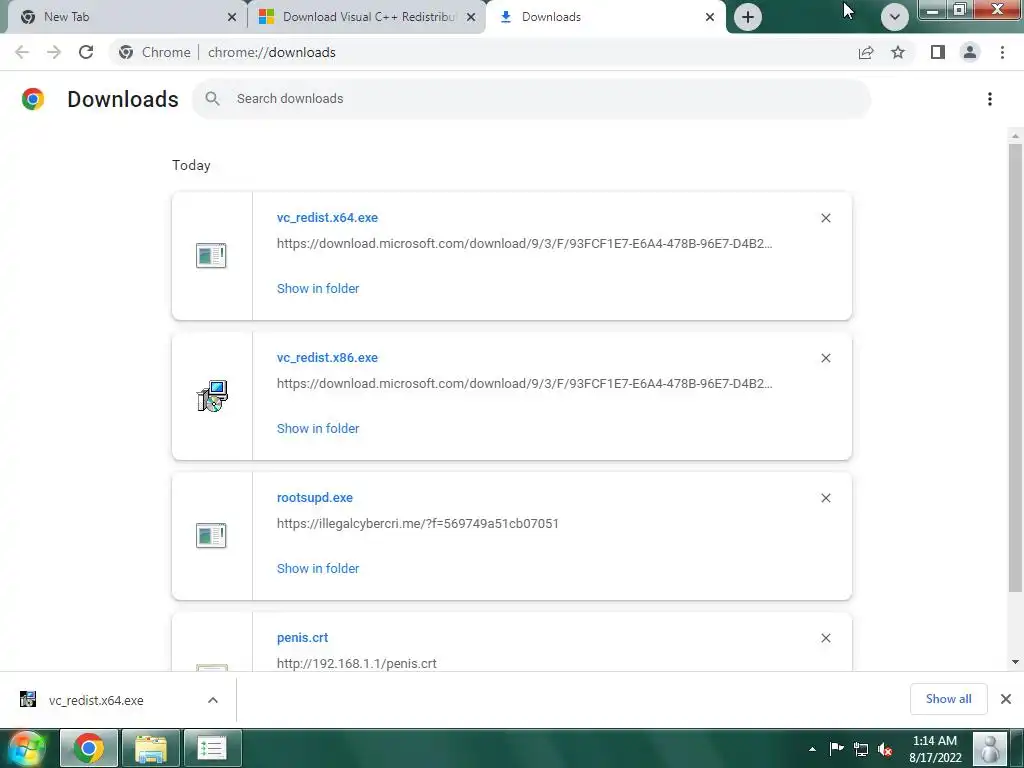Go back using the browser back arrow
This screenshot has width=1024, height=768.
(22, 52)
